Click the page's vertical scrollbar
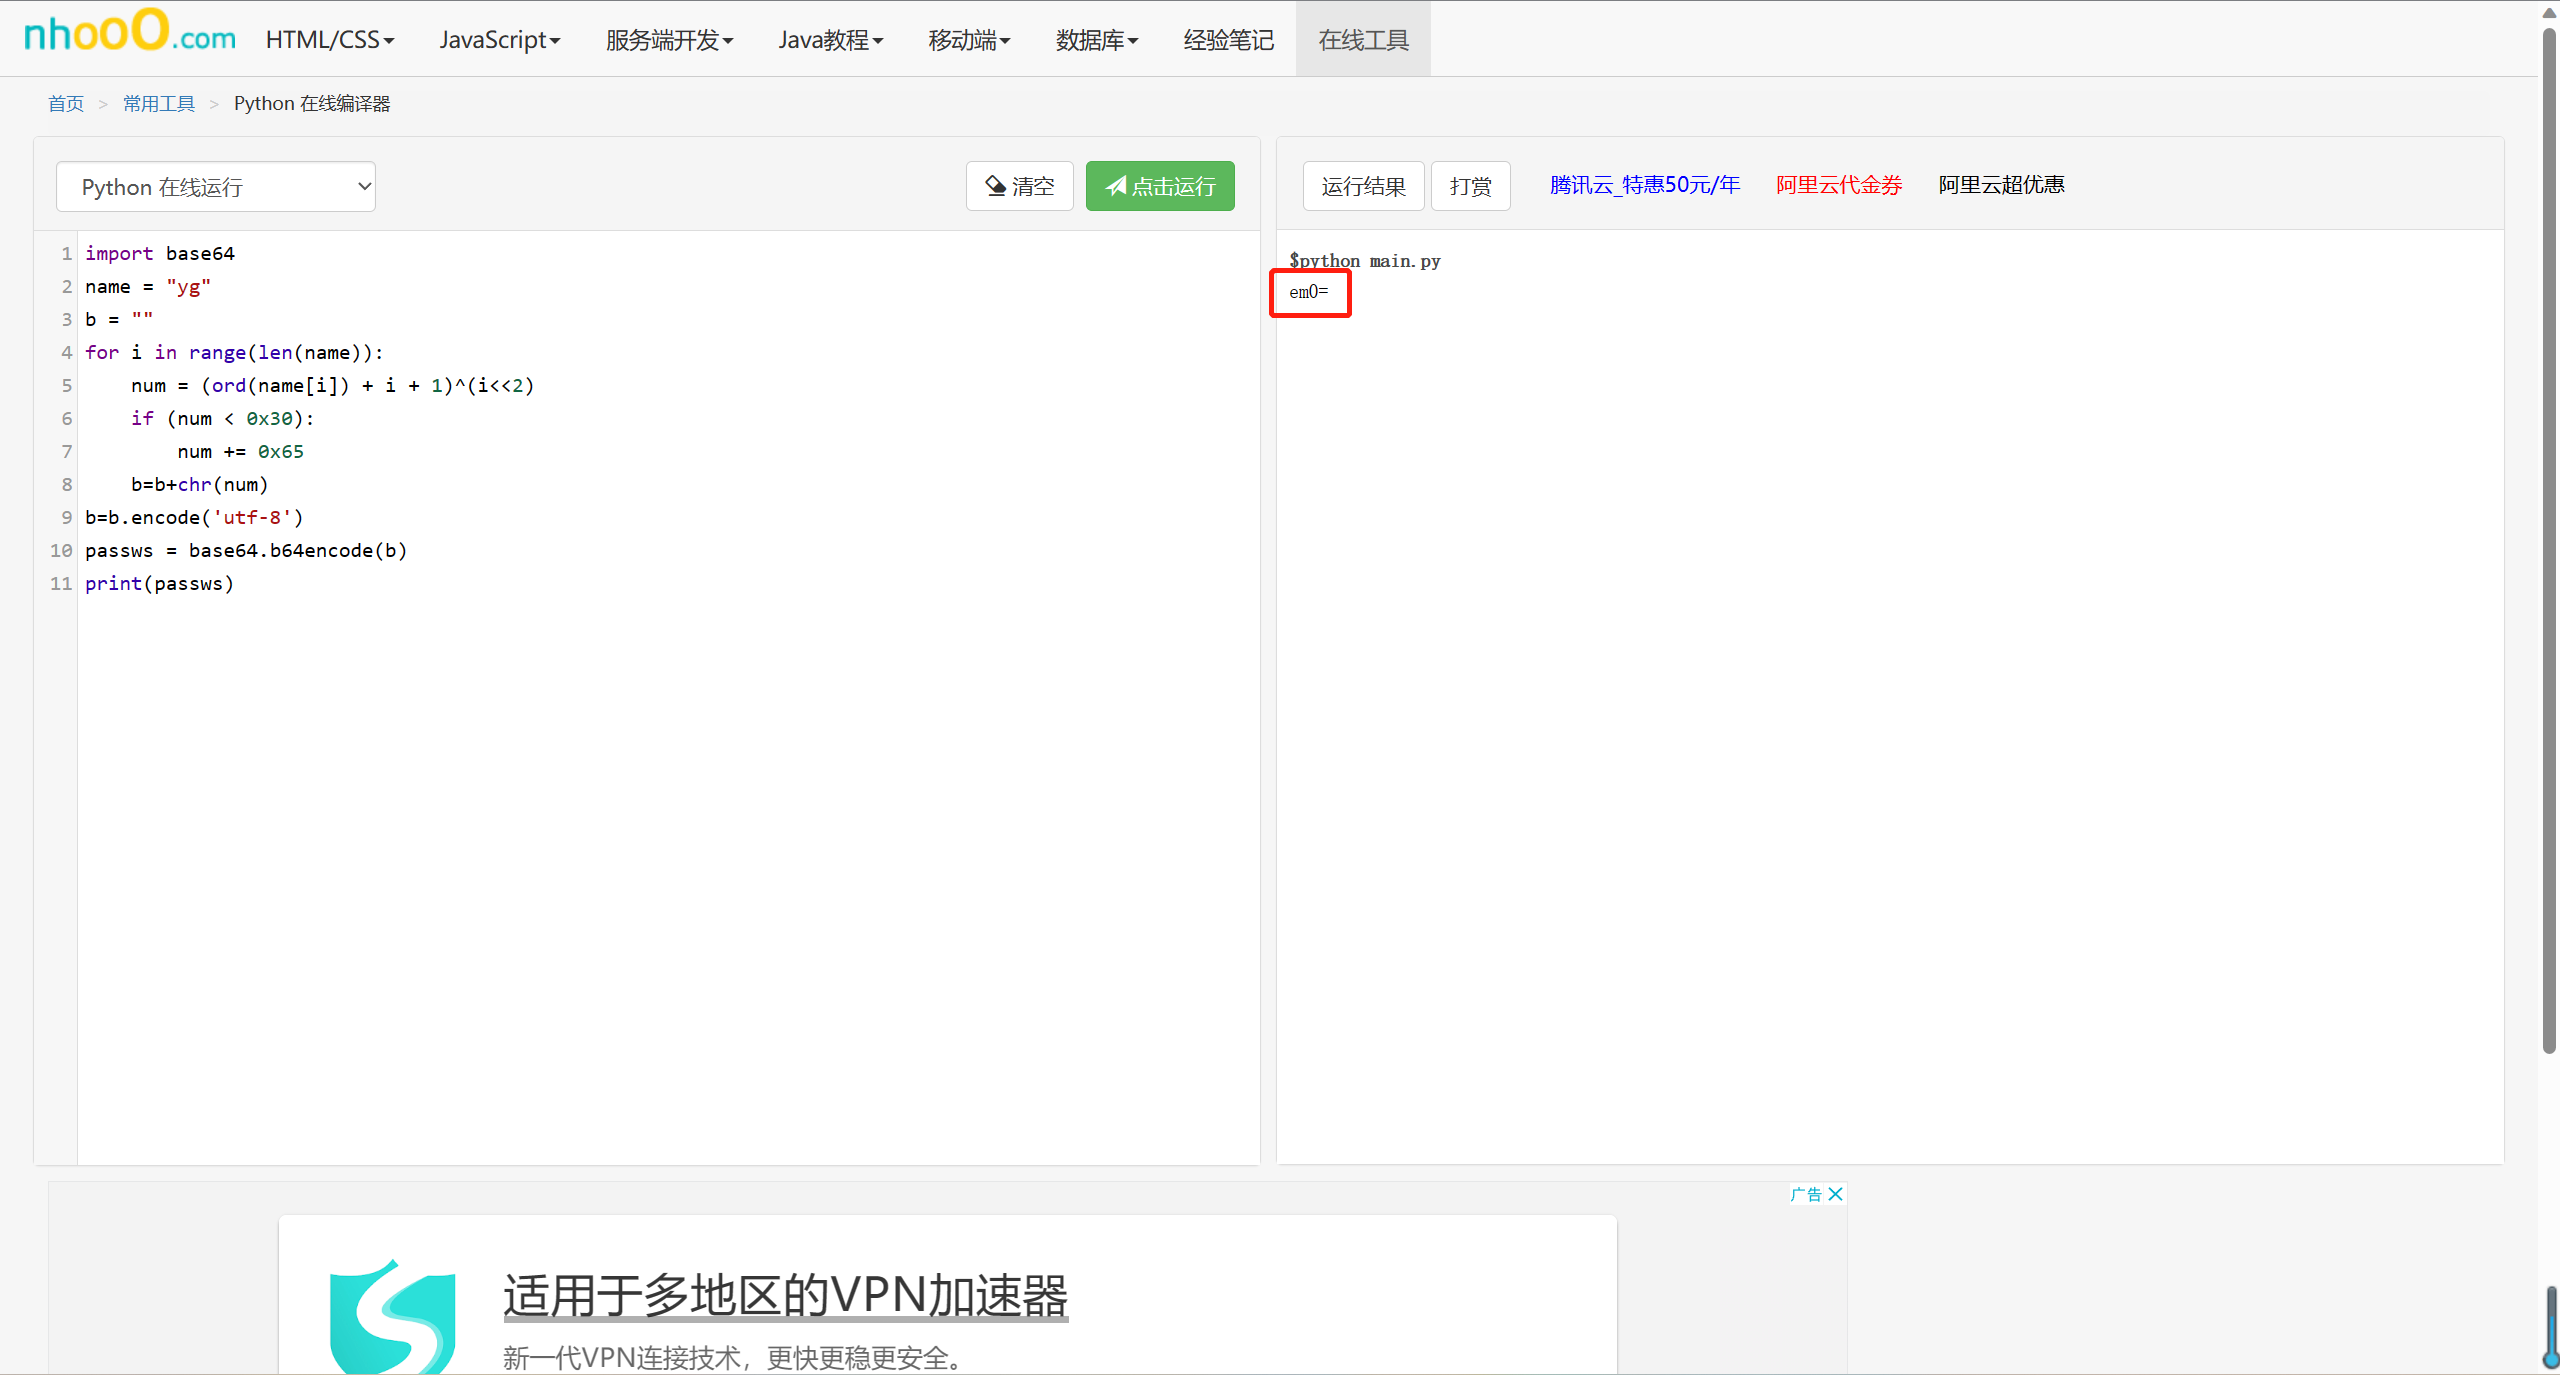The image size is (2560, 1375). pos(2549,540)
